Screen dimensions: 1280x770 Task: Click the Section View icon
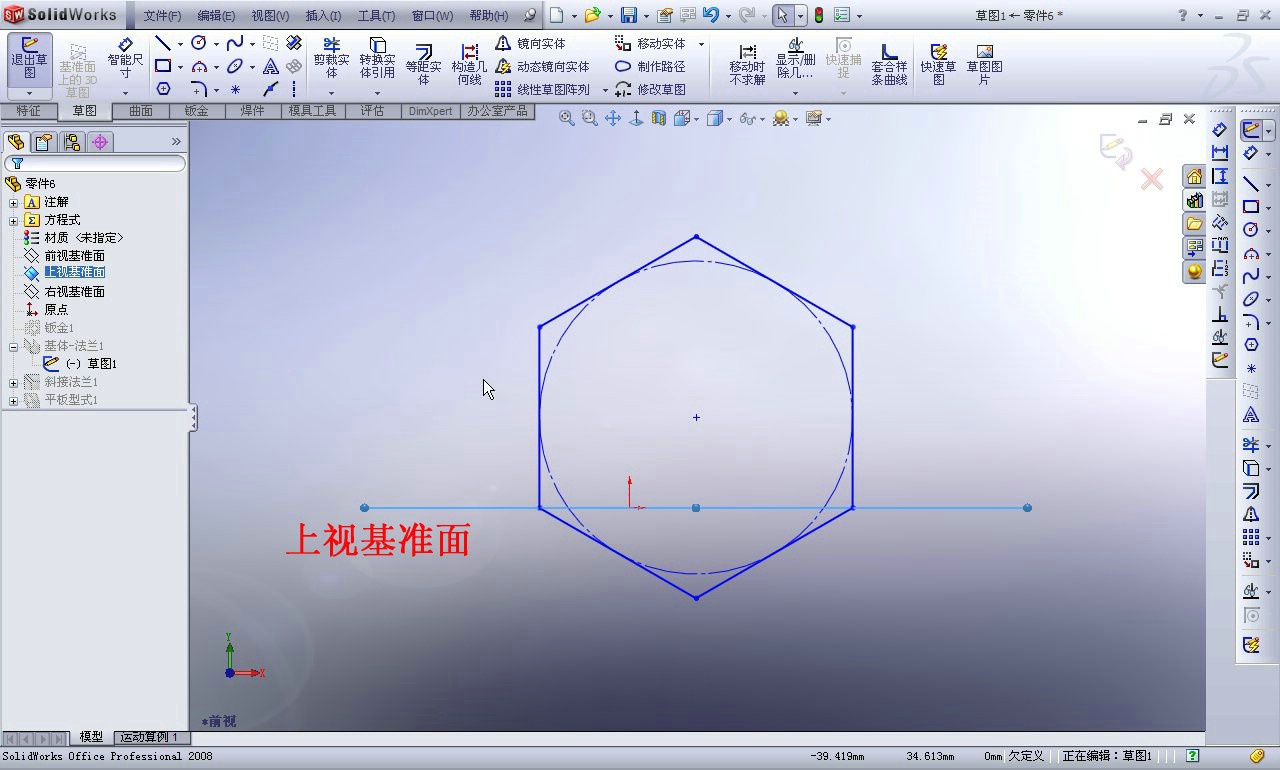point(658,118)
